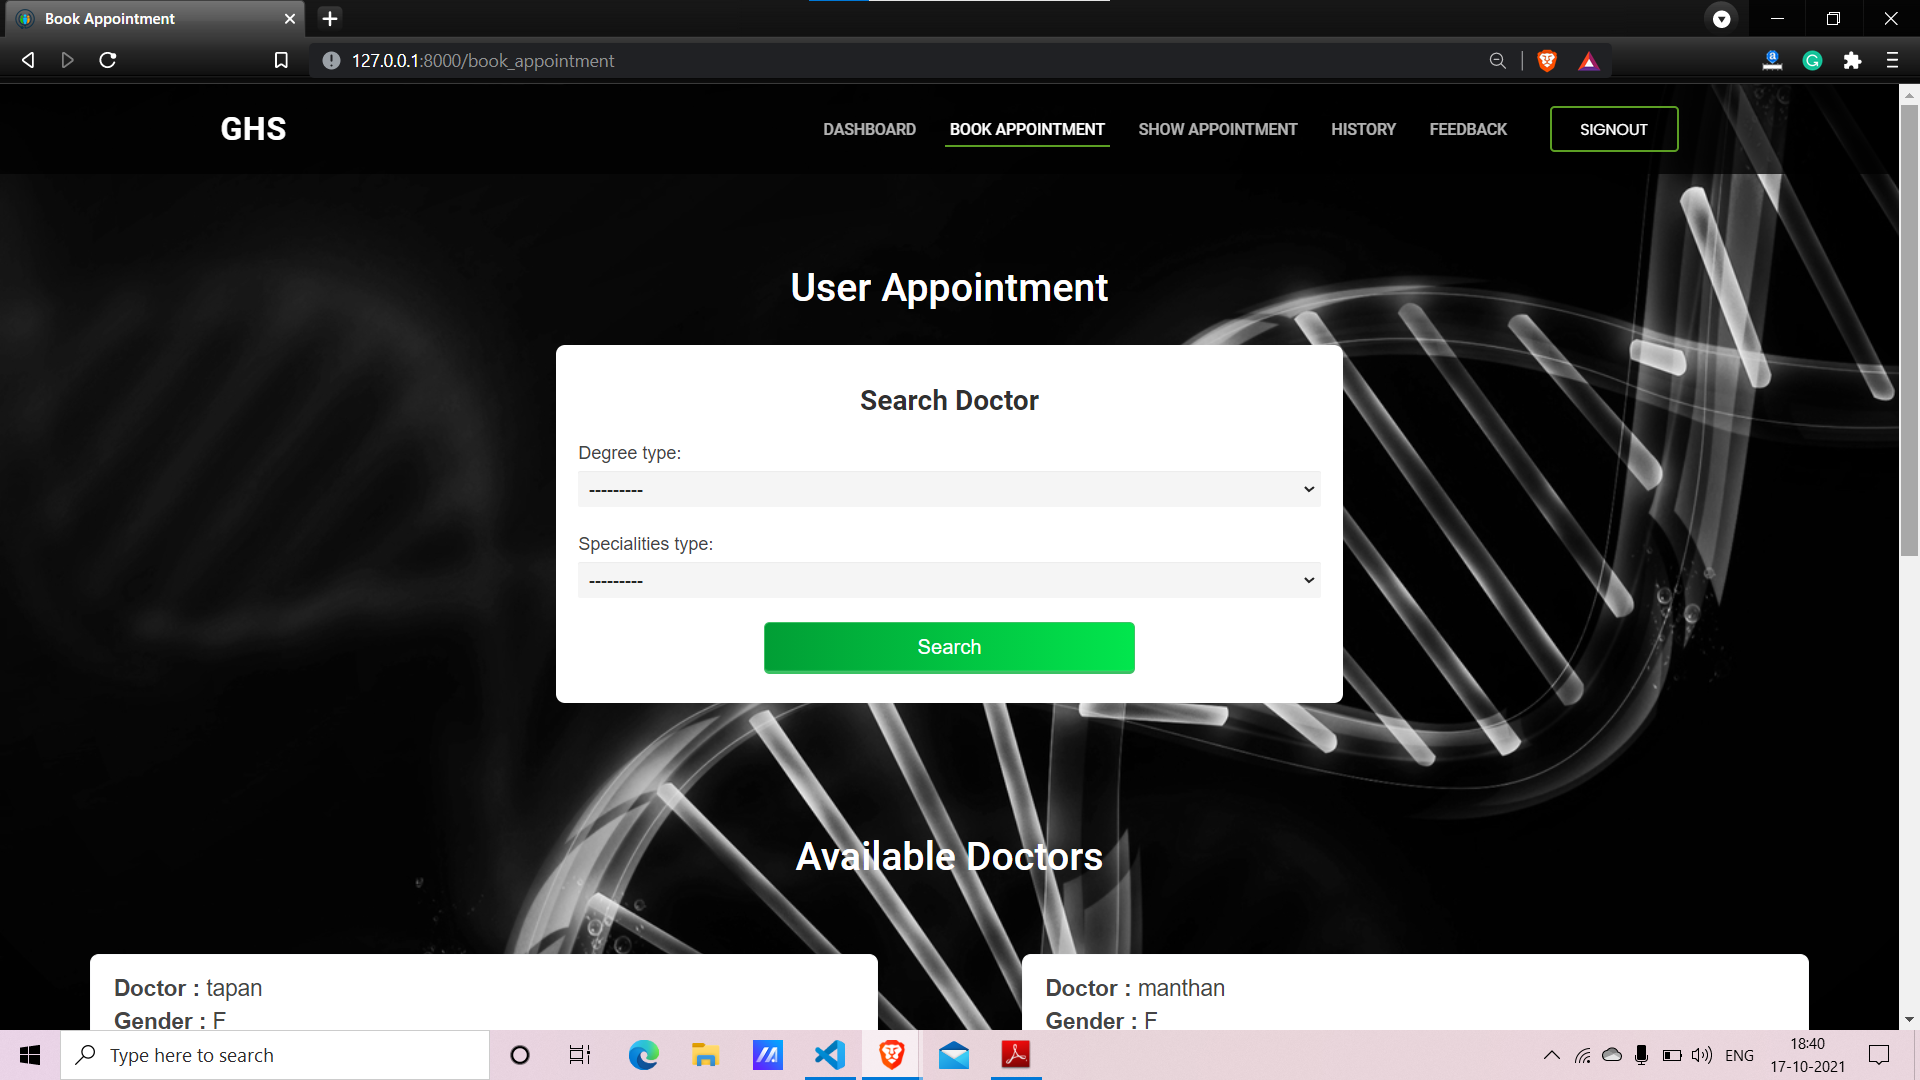
Task: Open the Dashboard link
Action: 868,129
